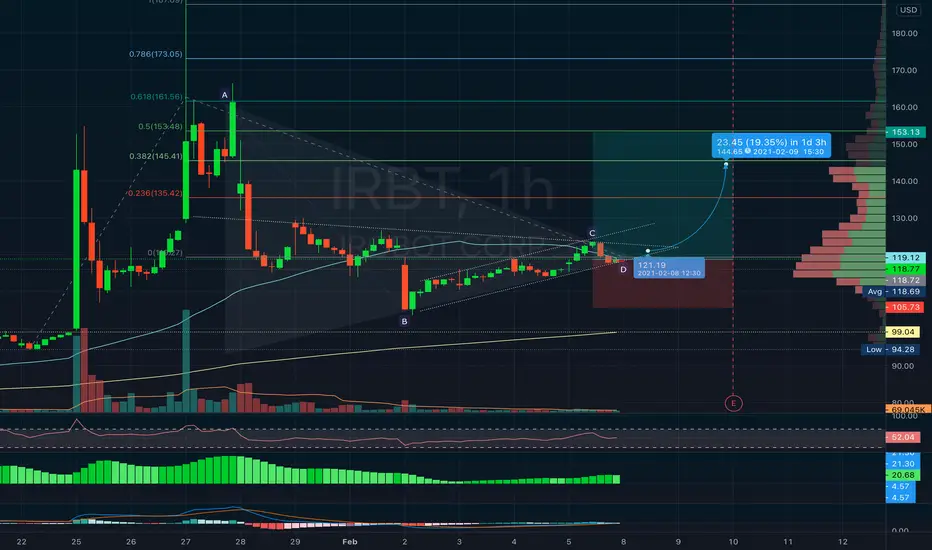Select the pattern point B marker

(404, 321)
